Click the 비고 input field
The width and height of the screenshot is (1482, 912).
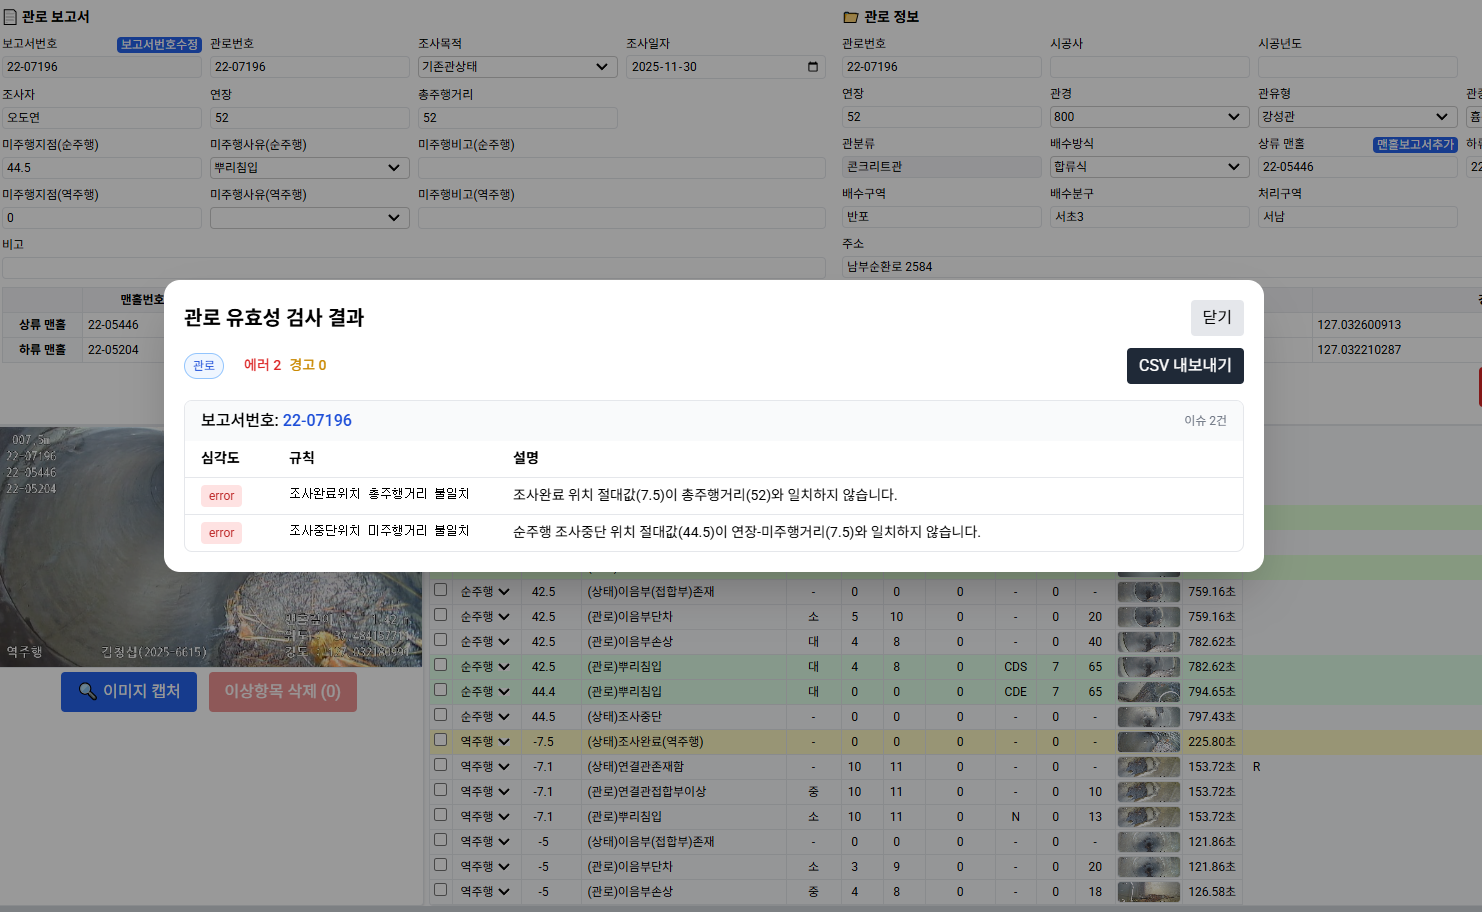coord(413,268)
